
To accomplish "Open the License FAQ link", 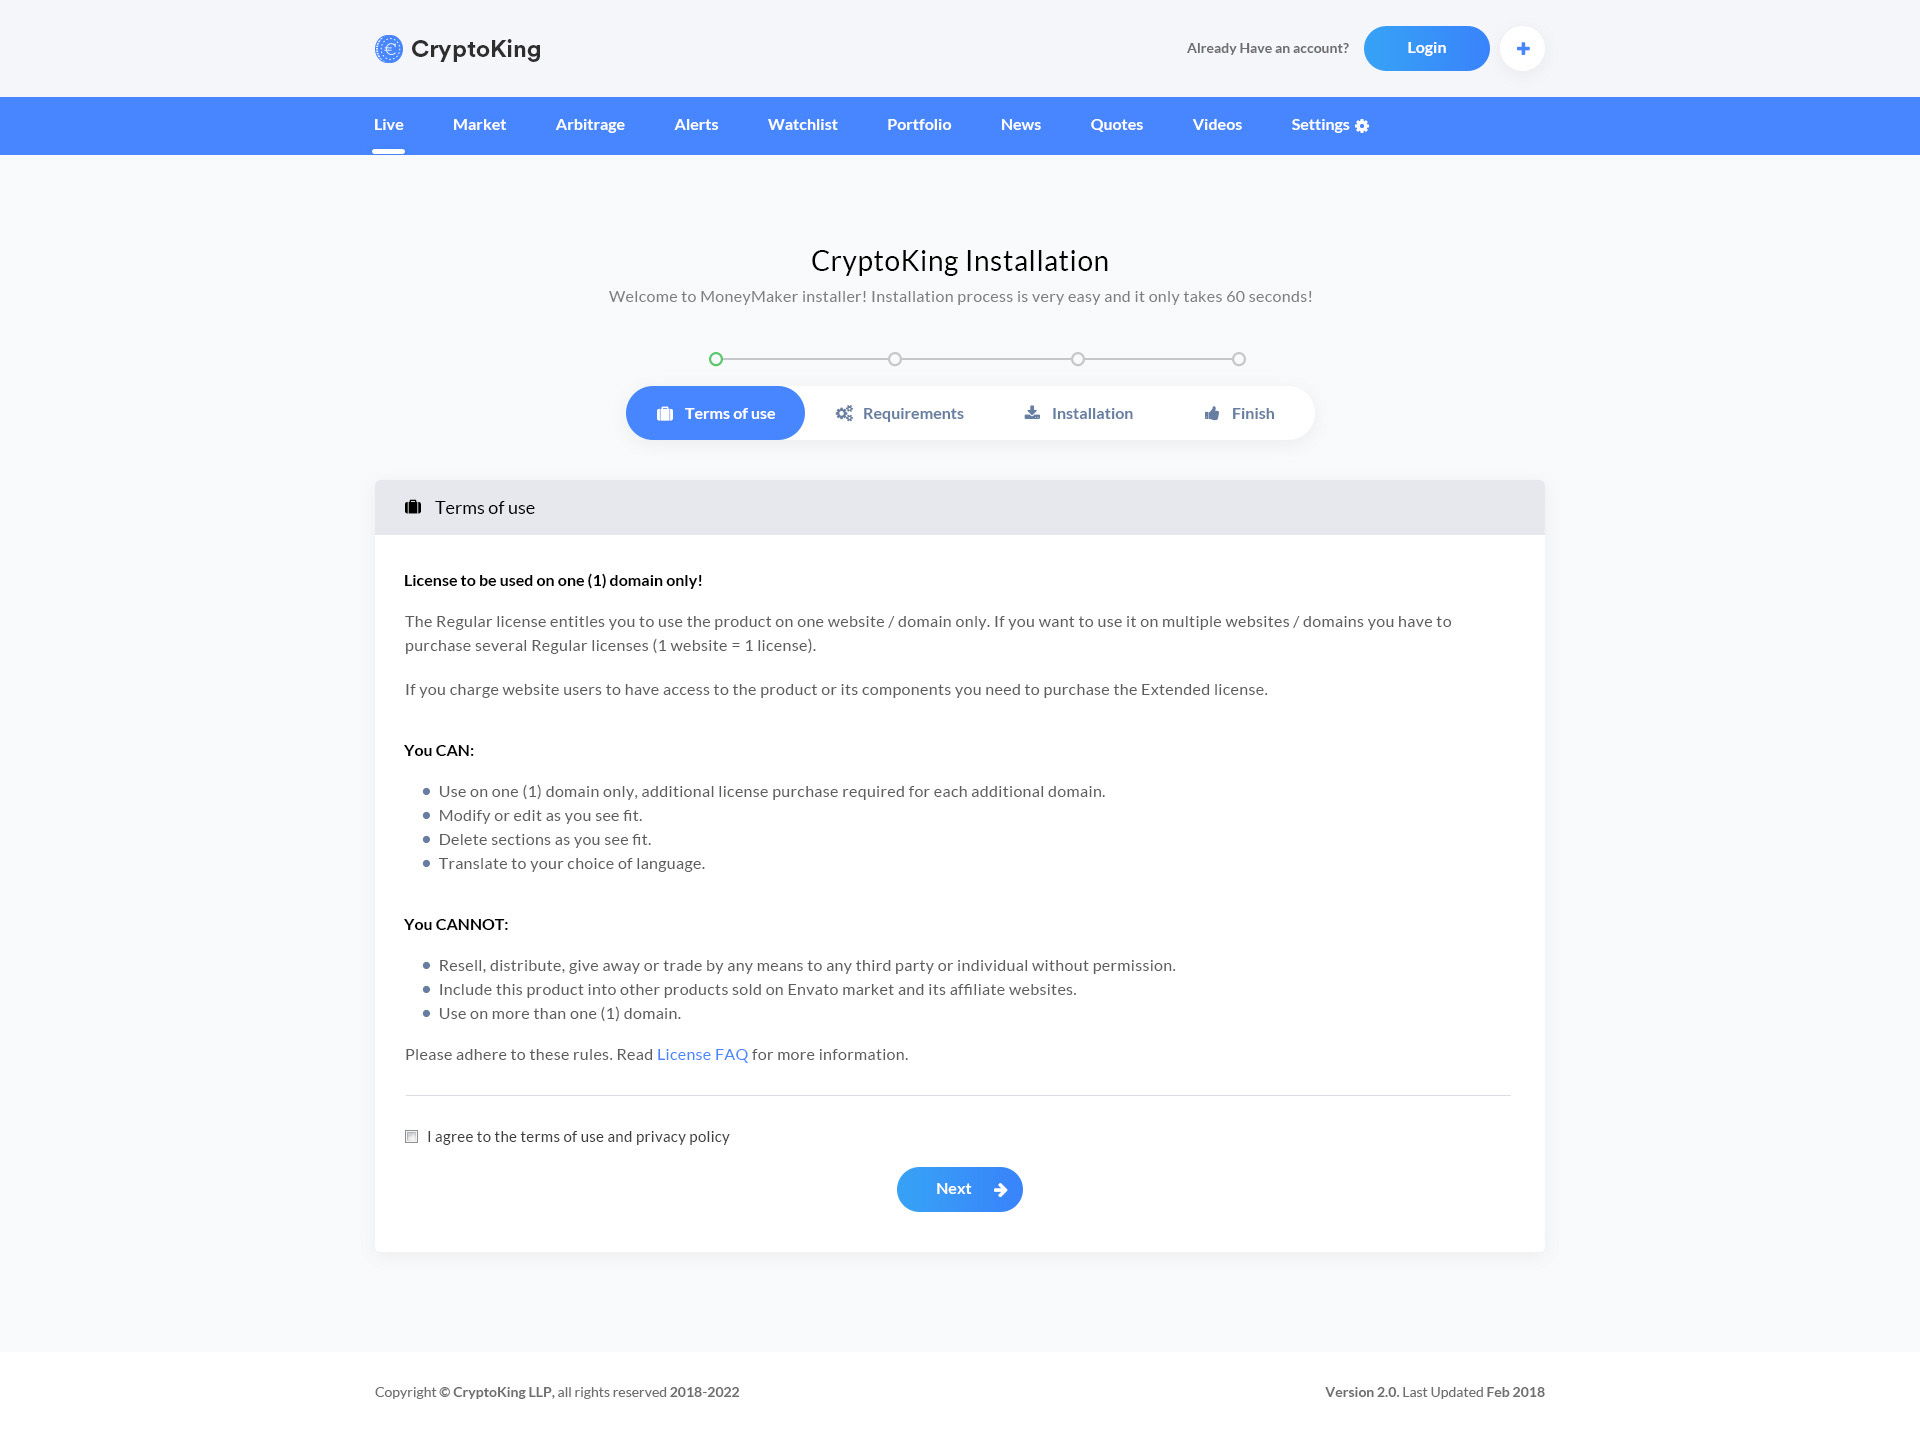I will [x=702, y=1053].
